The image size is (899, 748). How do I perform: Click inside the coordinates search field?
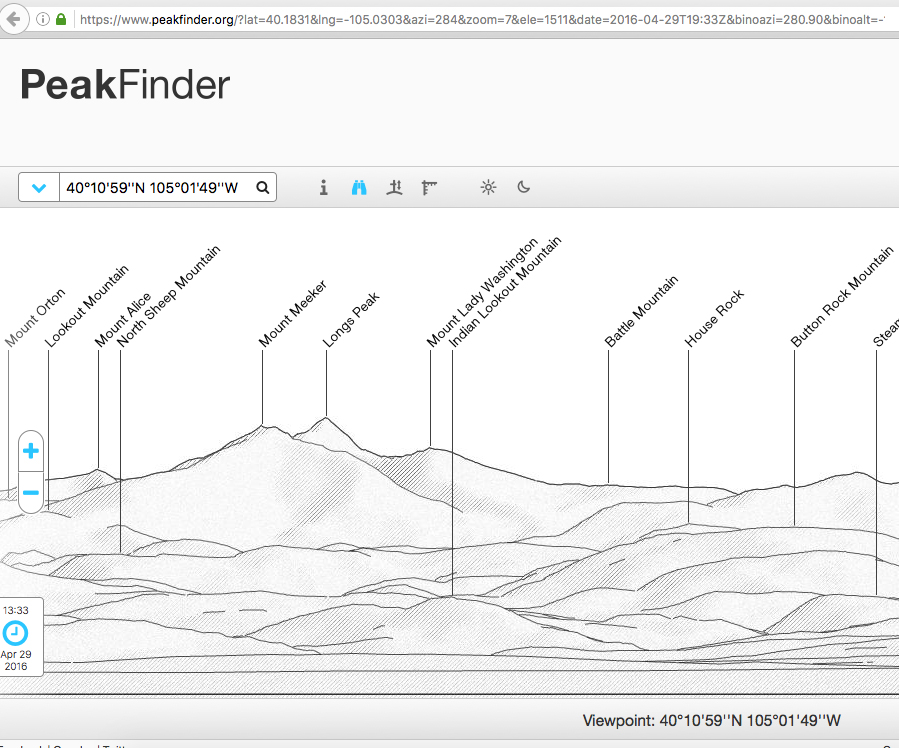(x=150, y=187)
